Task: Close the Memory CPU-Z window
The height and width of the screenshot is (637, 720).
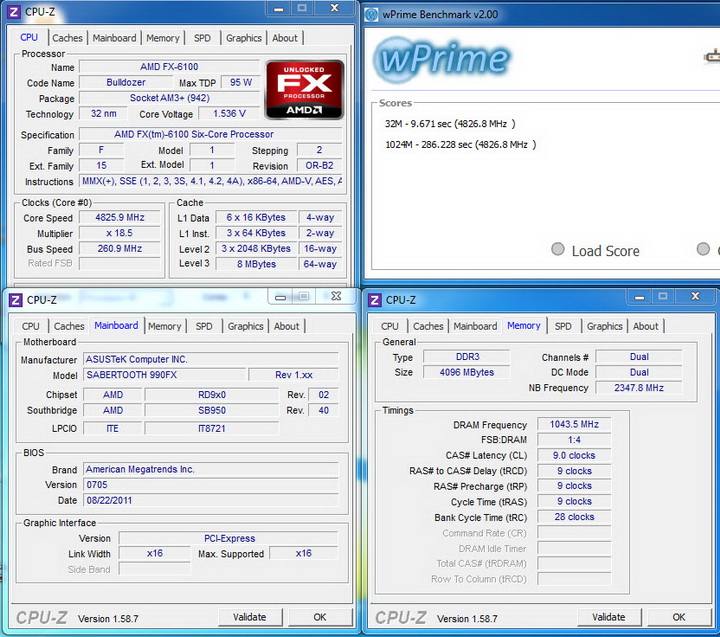Action: [x=695, y=296]
